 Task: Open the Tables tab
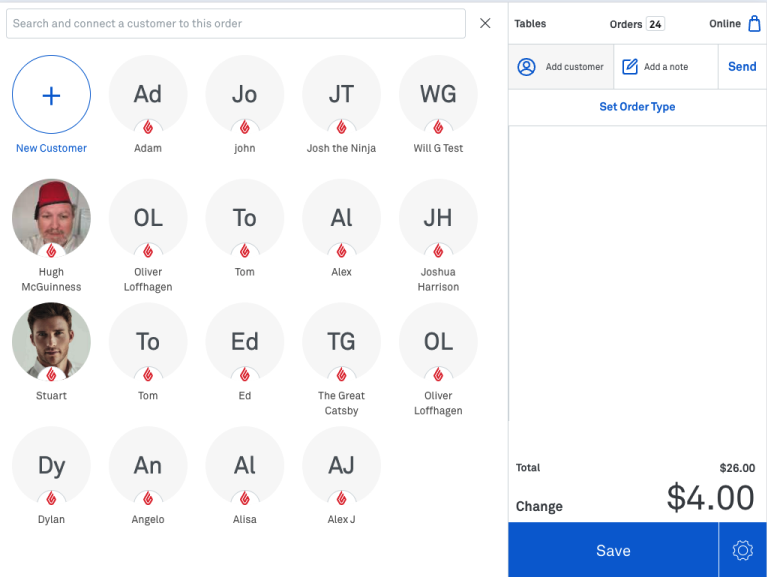click(530, 23)
